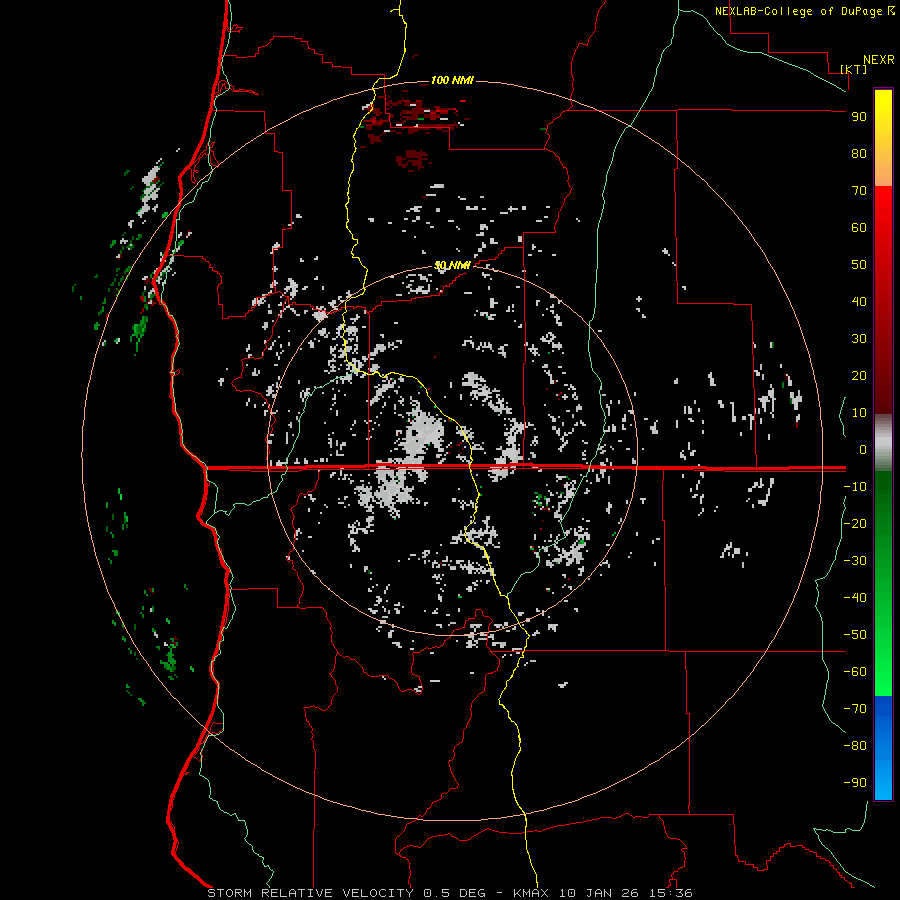The height and width of the screenshot is (900, 900).
Task: Click the -60 value on velocity scale
Action: pos(855,672)
